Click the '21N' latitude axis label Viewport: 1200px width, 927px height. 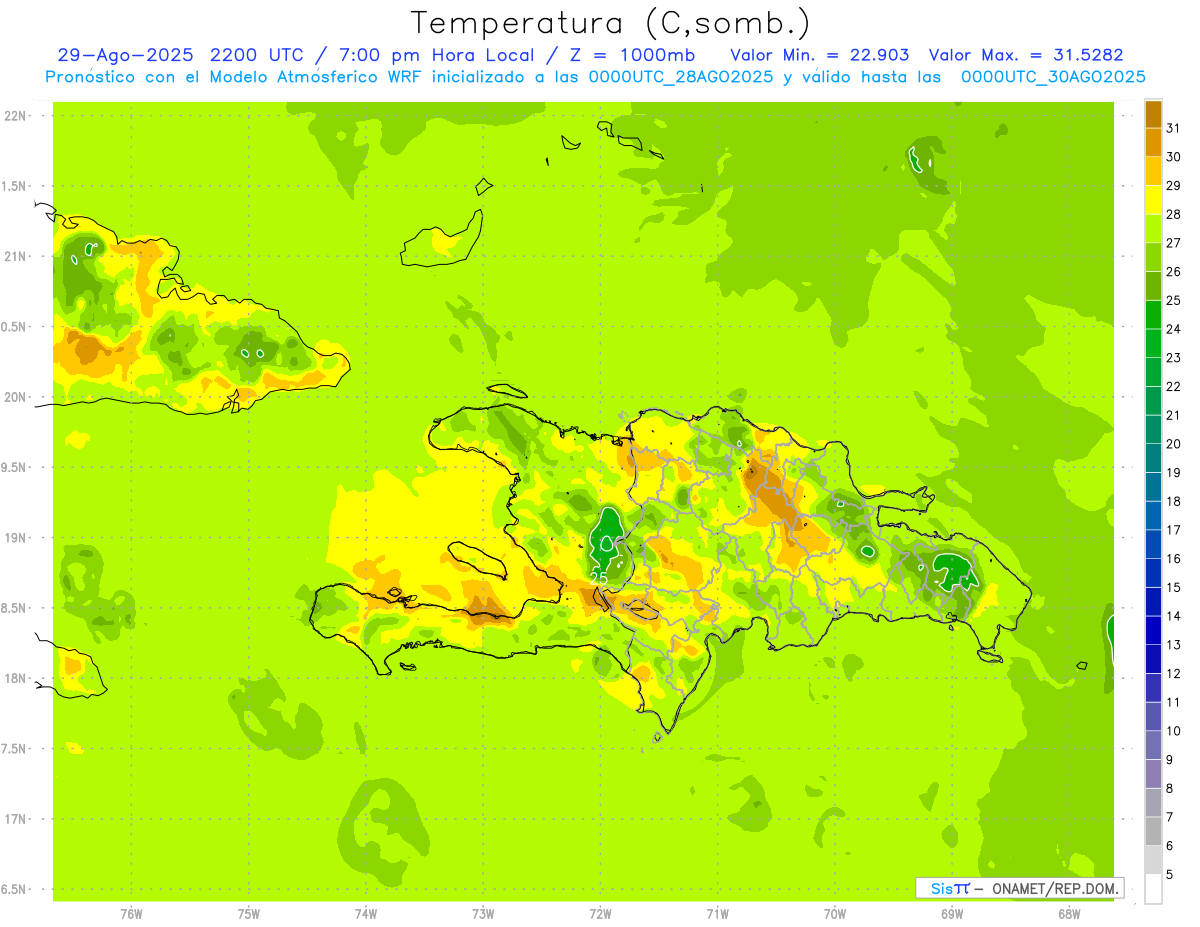(14, 257)
